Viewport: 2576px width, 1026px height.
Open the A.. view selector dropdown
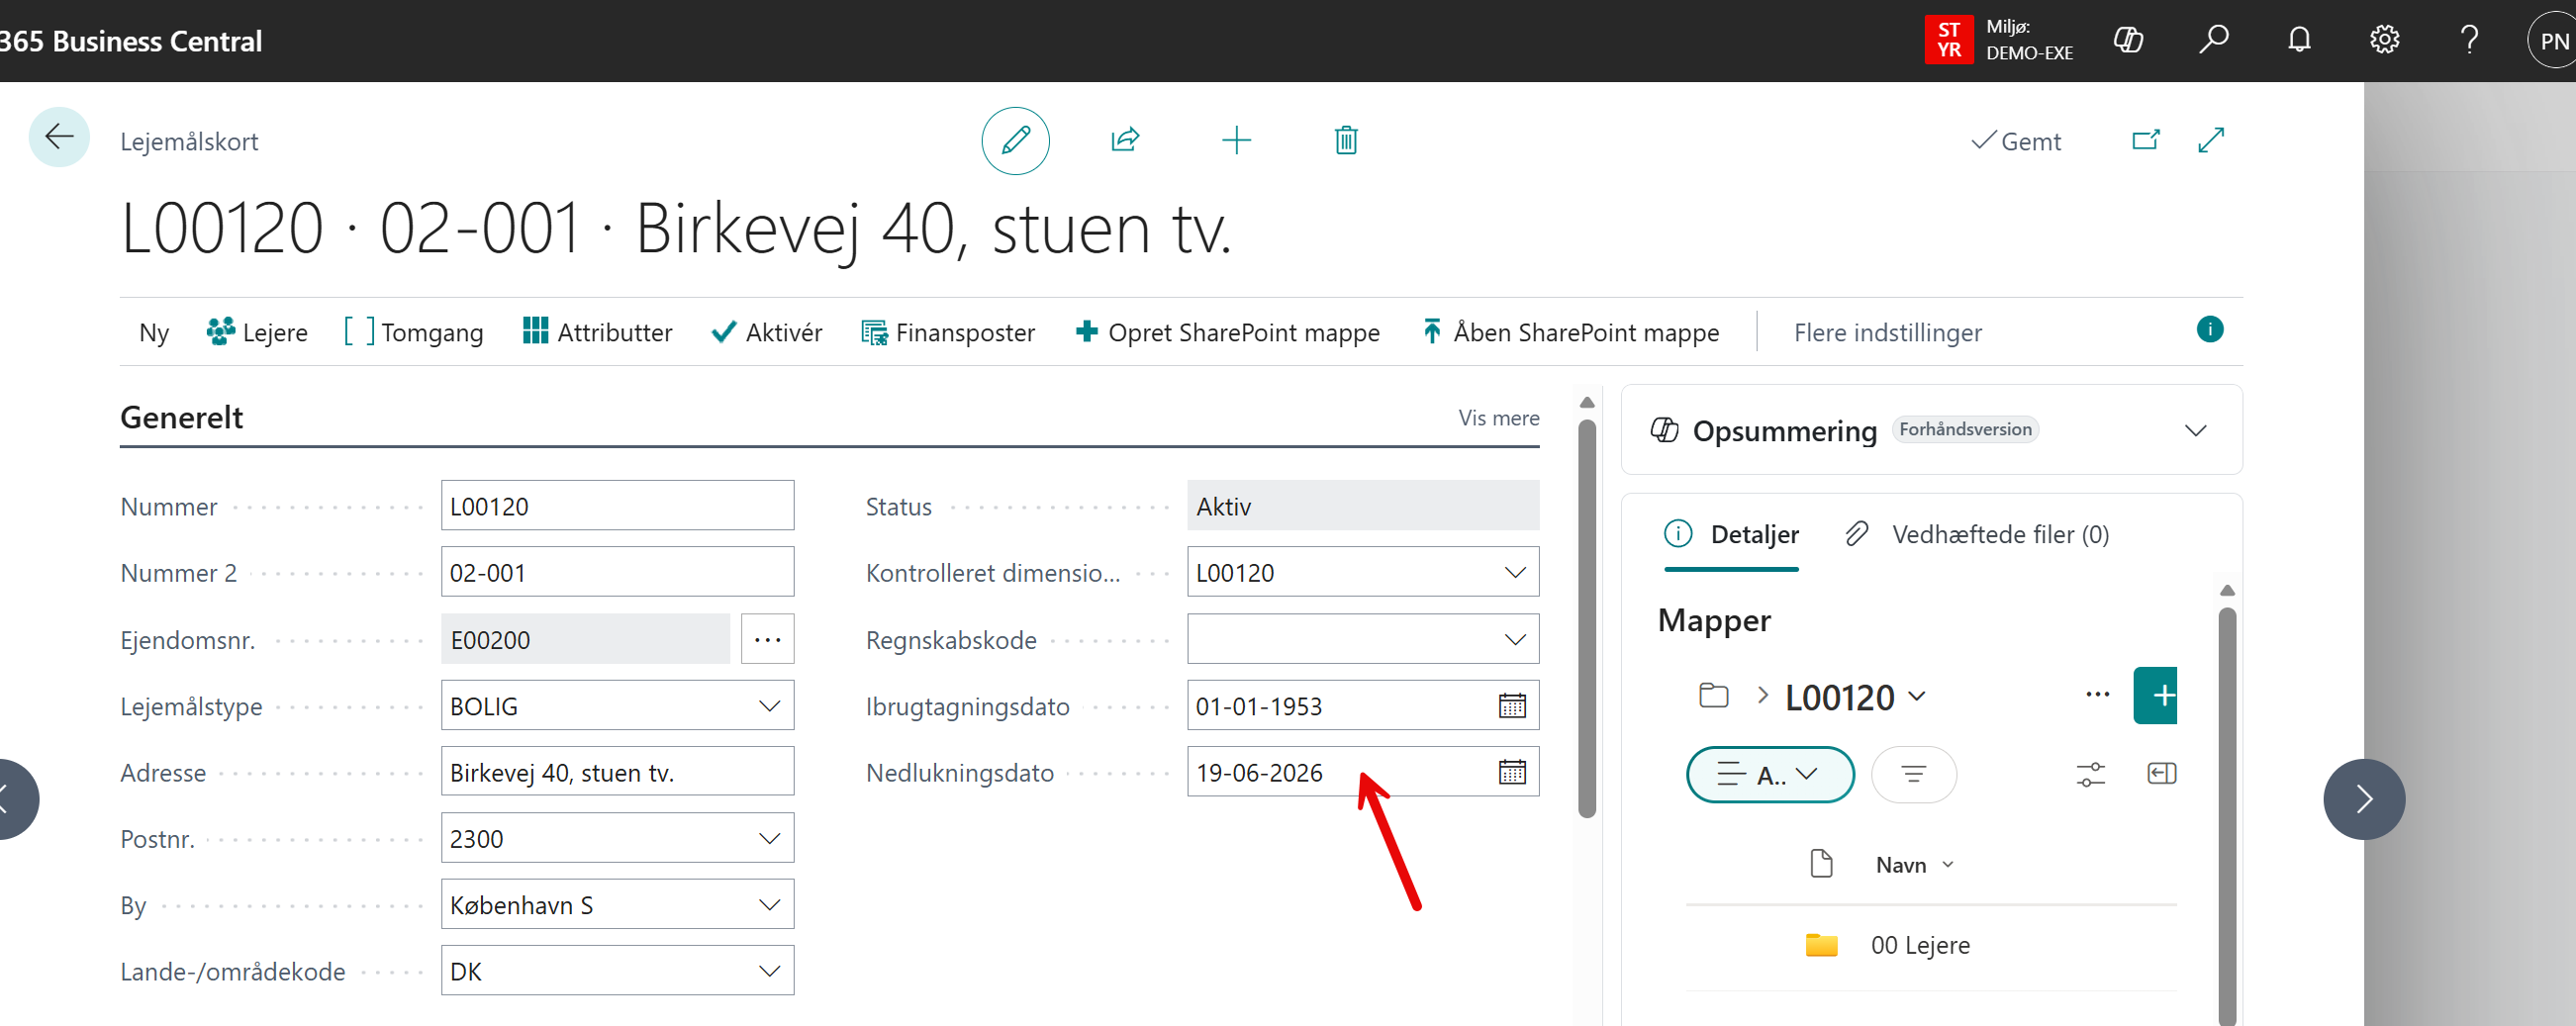click(1769, 774)
